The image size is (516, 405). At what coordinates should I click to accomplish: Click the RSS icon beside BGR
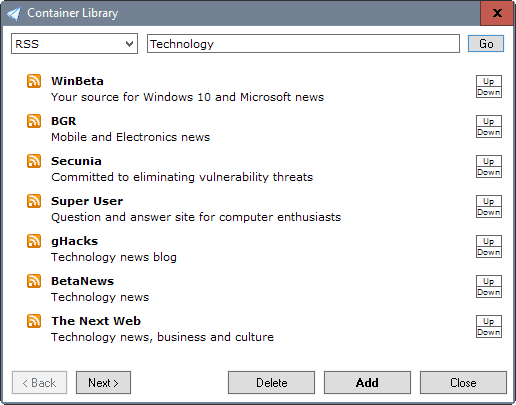coord(34,121)
